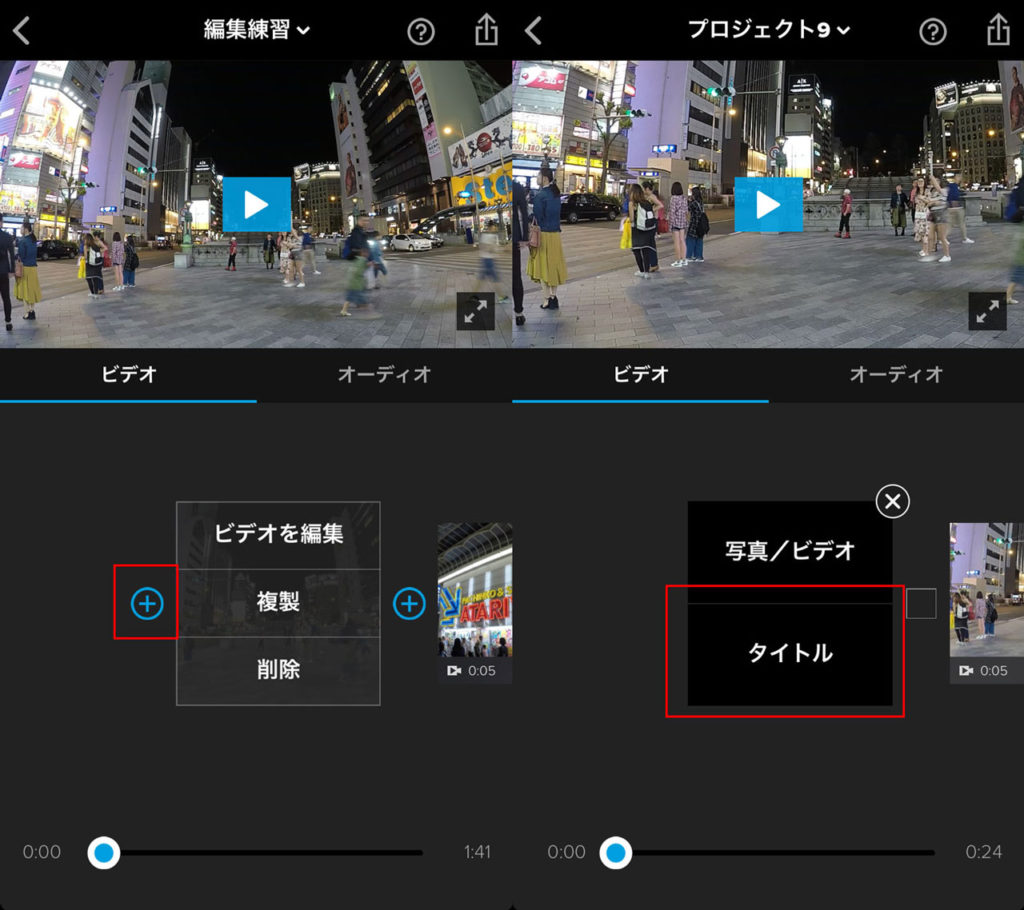
Task: Share the 編集練習 project using the export icon
Action: [486, 31]
